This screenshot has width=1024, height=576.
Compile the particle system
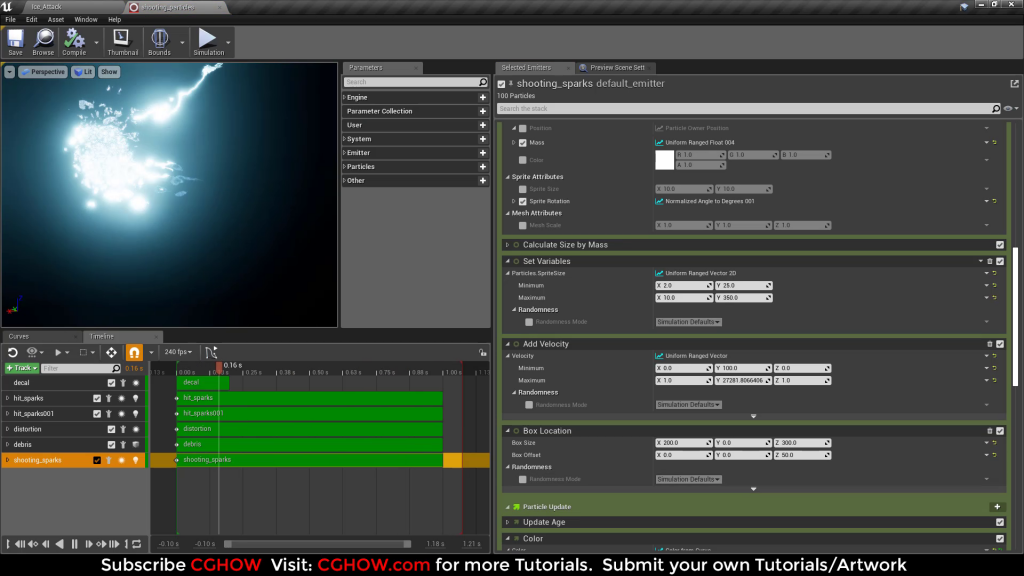(74, 42)
